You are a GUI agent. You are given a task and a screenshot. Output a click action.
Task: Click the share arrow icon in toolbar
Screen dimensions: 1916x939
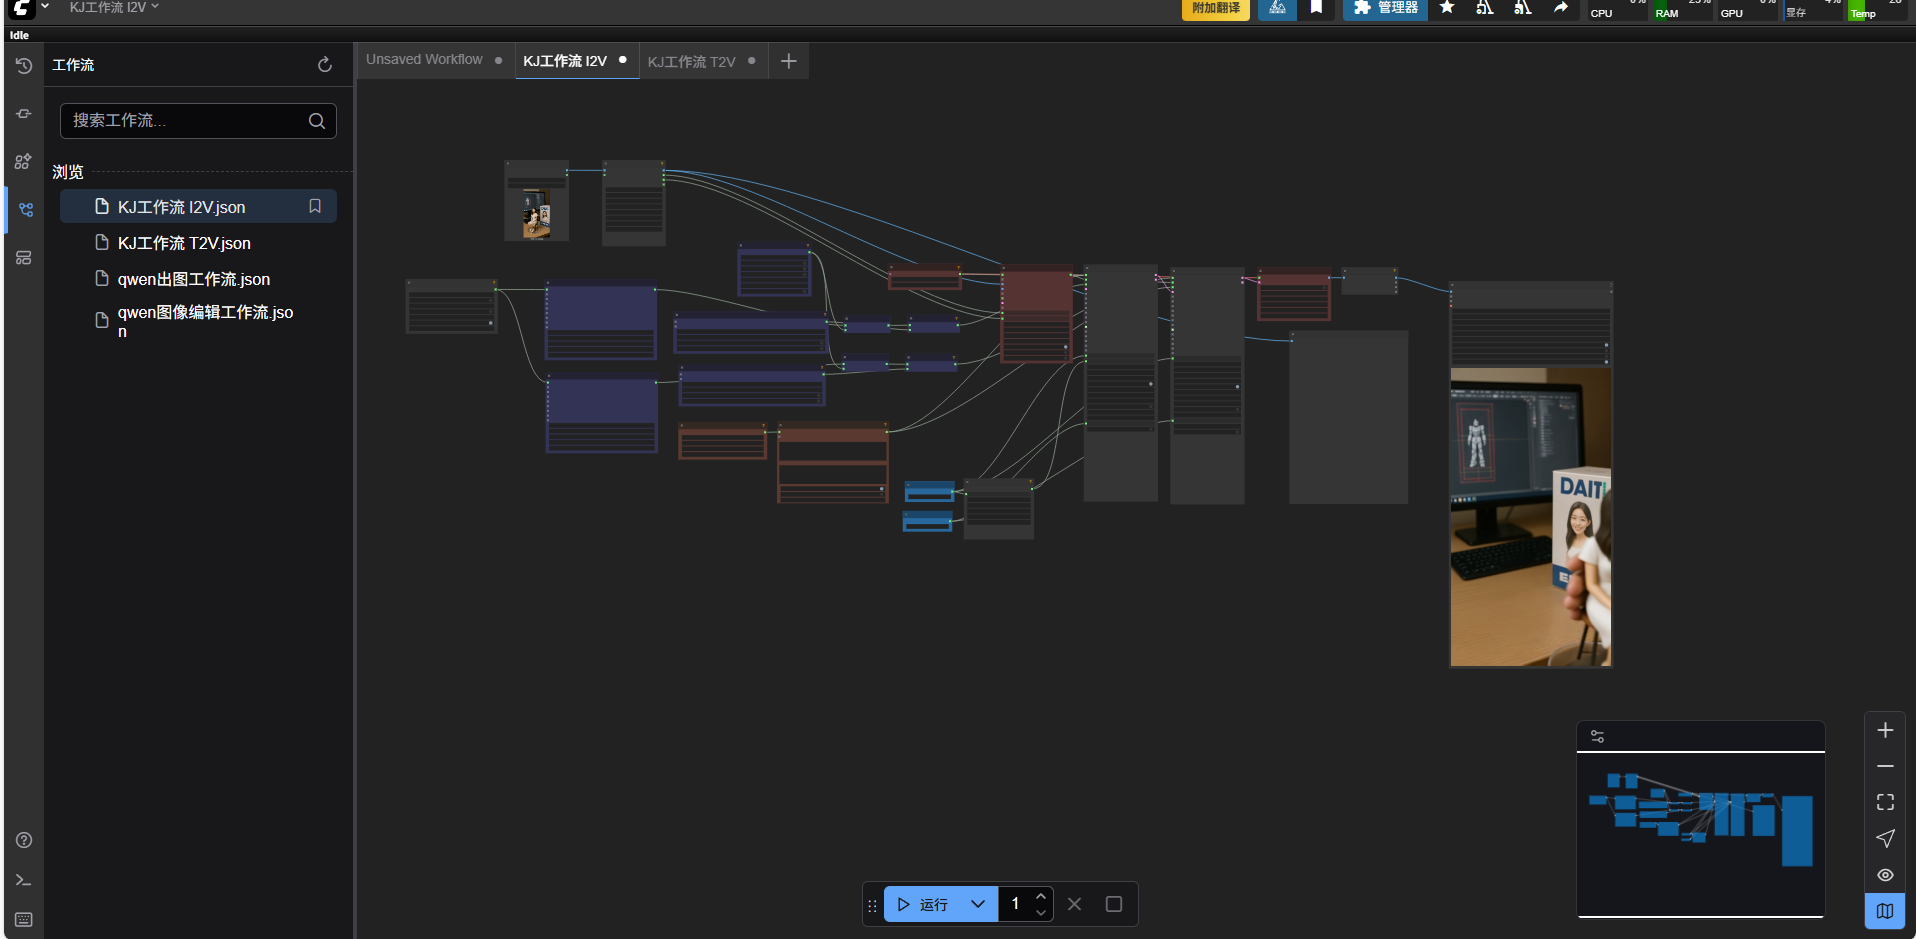click(x=1561, y=8)
